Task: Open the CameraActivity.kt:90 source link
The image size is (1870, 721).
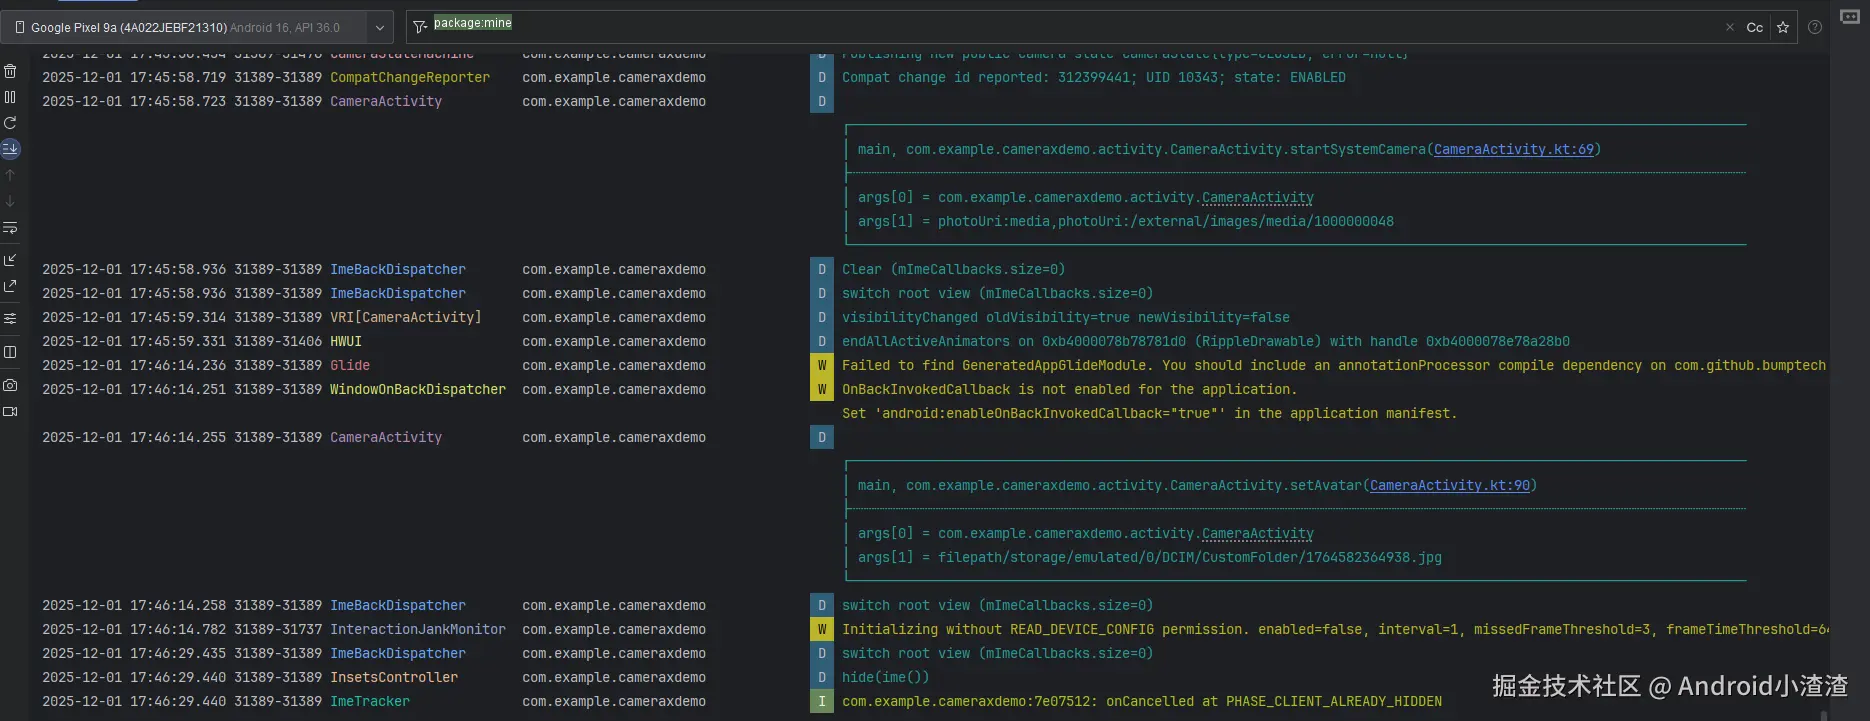Action: (1449, 485)
